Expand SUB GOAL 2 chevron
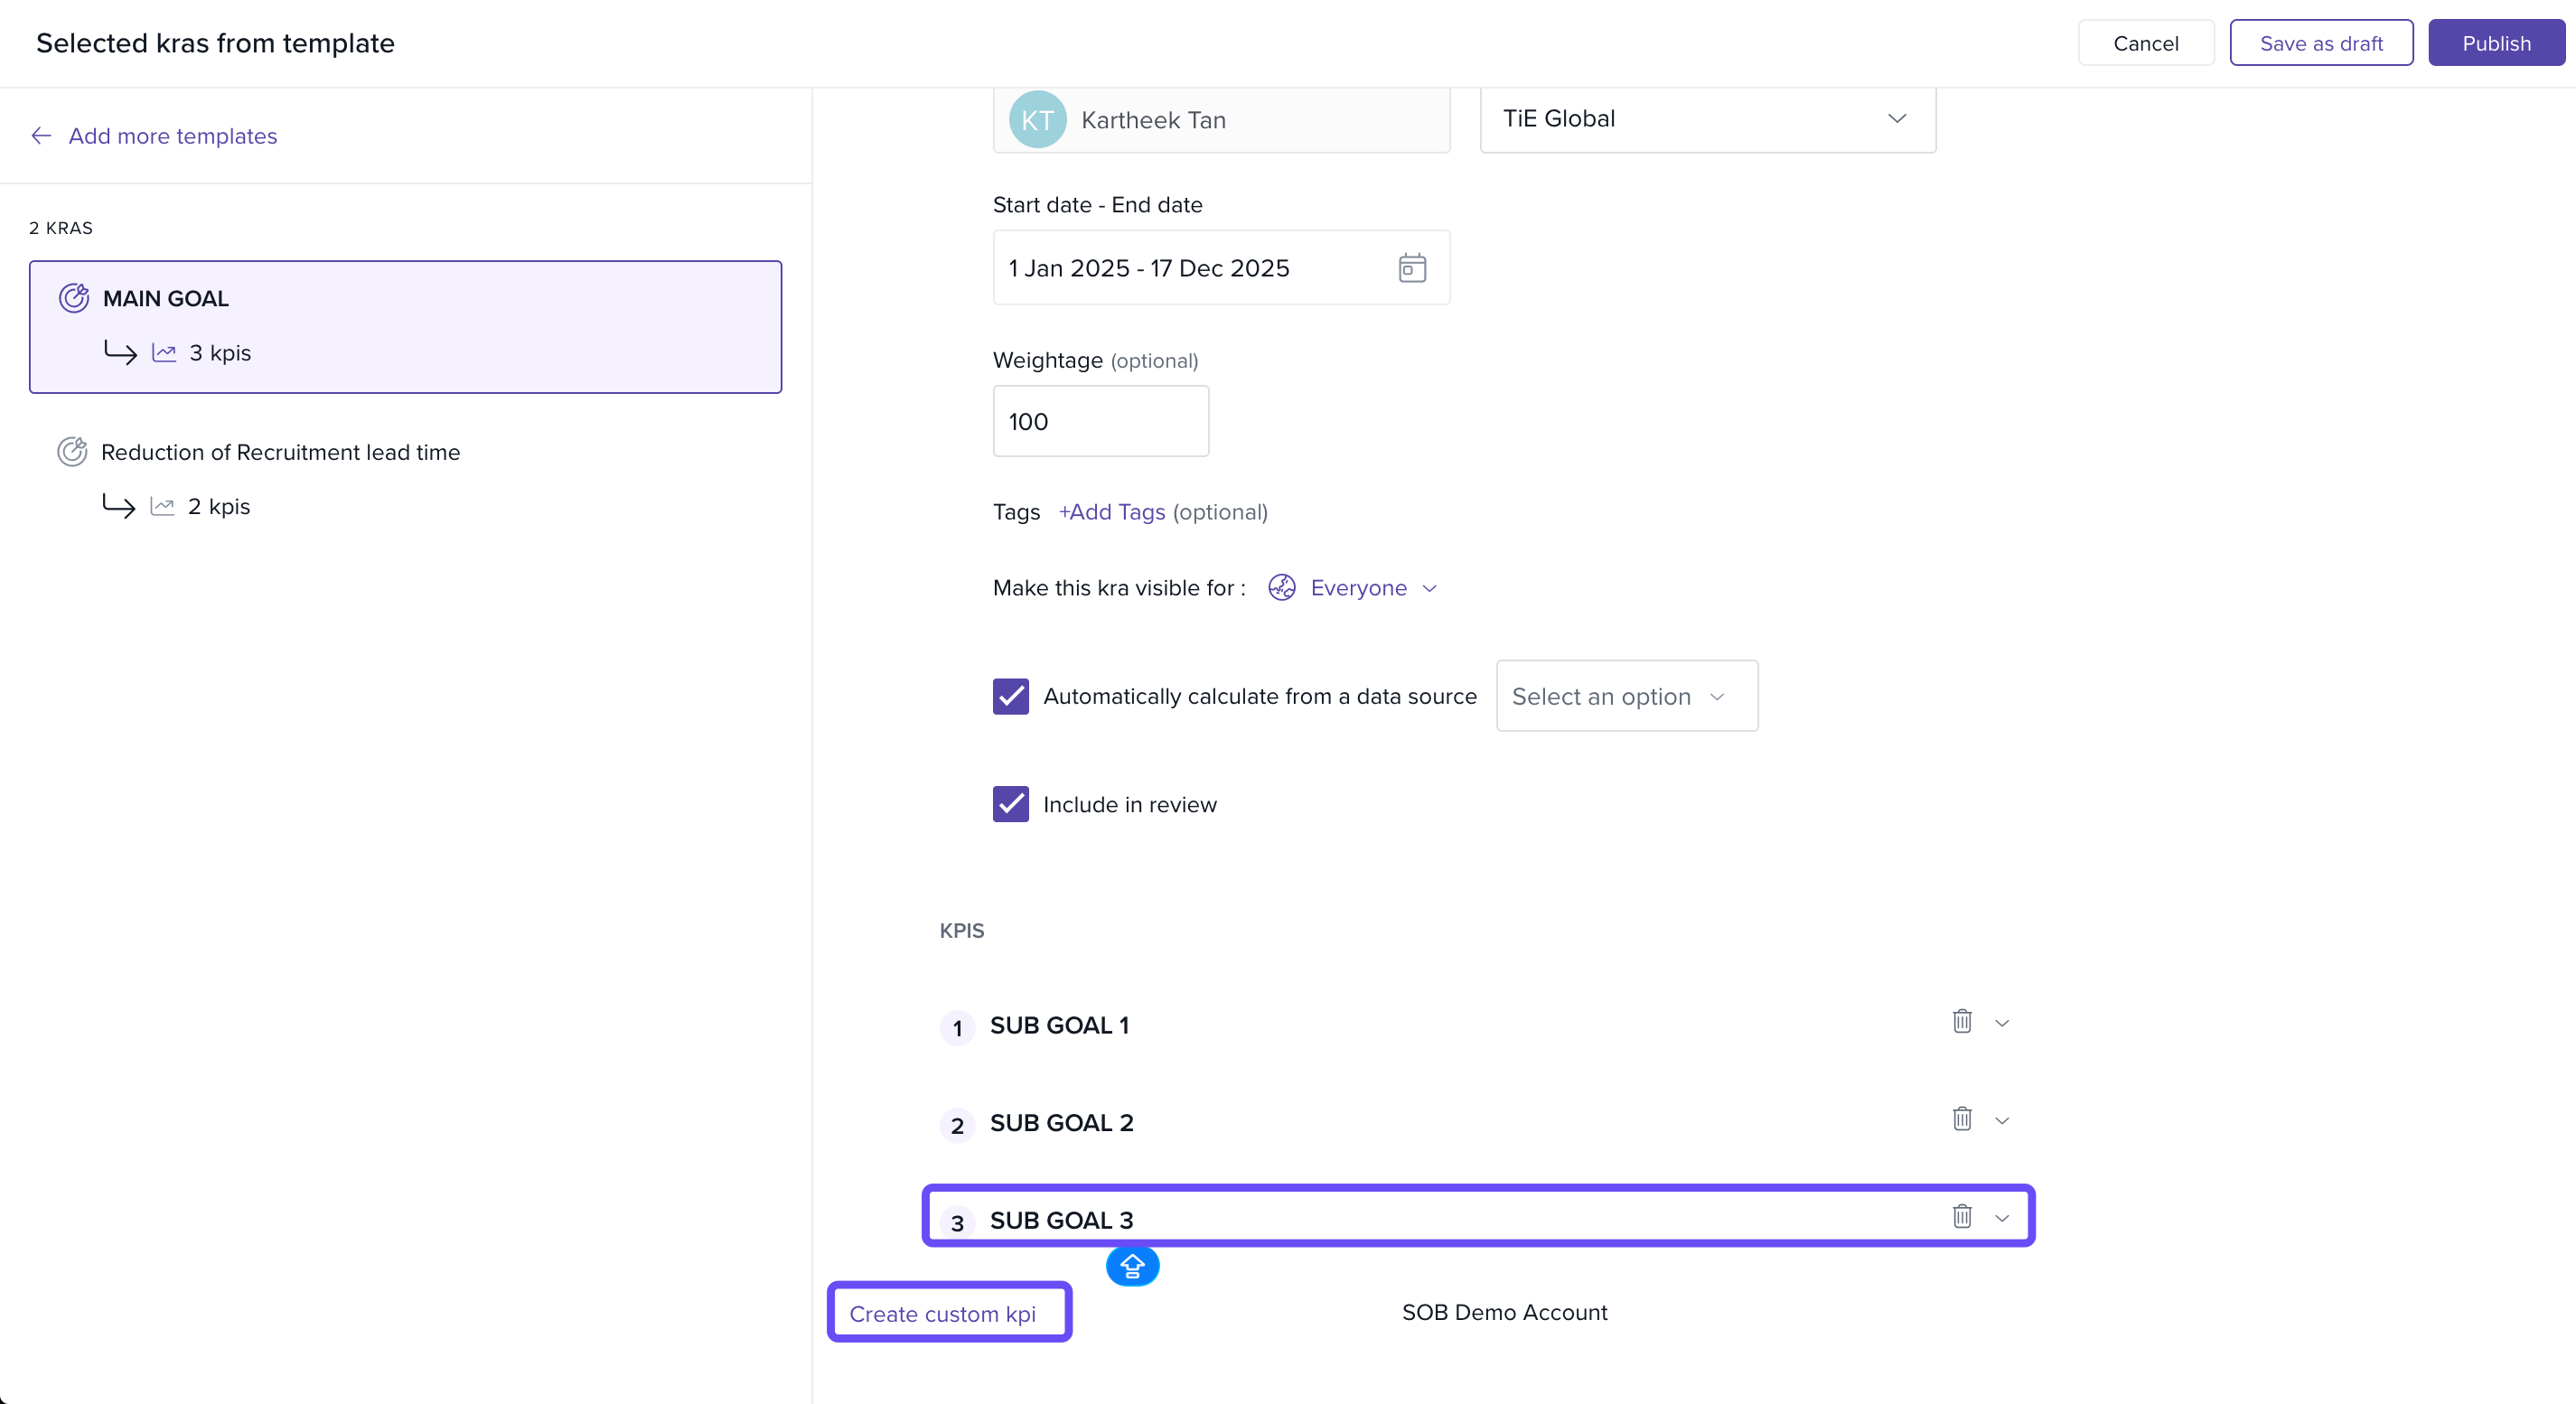The image size is (2576, 1404). coord(2001,1121)
